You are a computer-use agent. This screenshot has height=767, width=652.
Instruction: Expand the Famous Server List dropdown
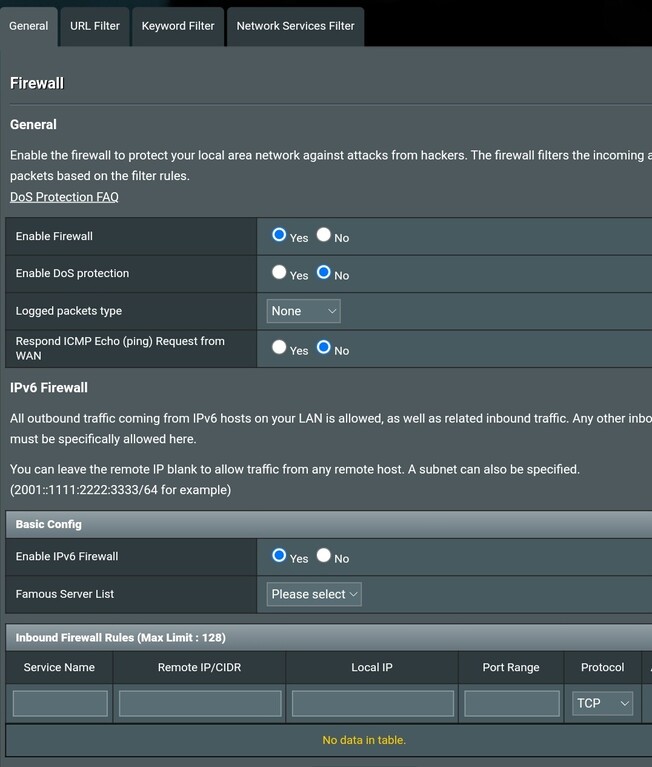click(314, 594)
